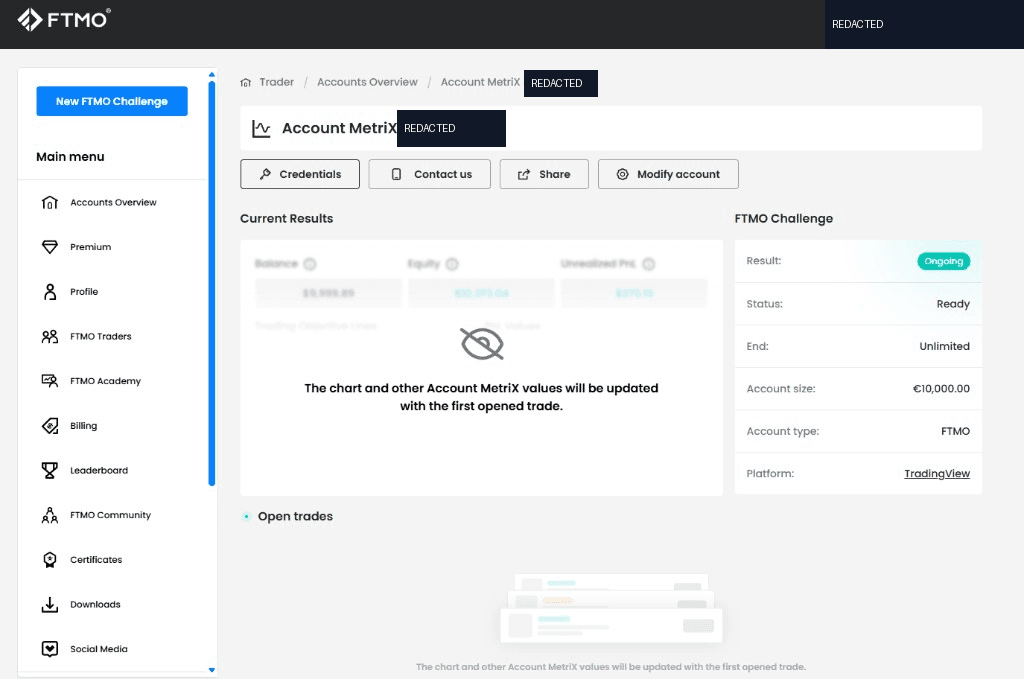Click the Unrealized PnL info icon
This screenshot has width=1024, height=679.
point(648,264)
